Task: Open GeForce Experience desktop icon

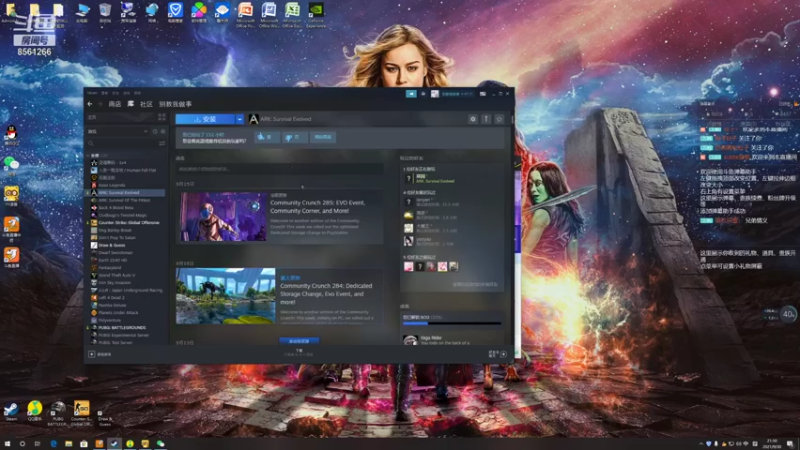Action: (316, 14)
